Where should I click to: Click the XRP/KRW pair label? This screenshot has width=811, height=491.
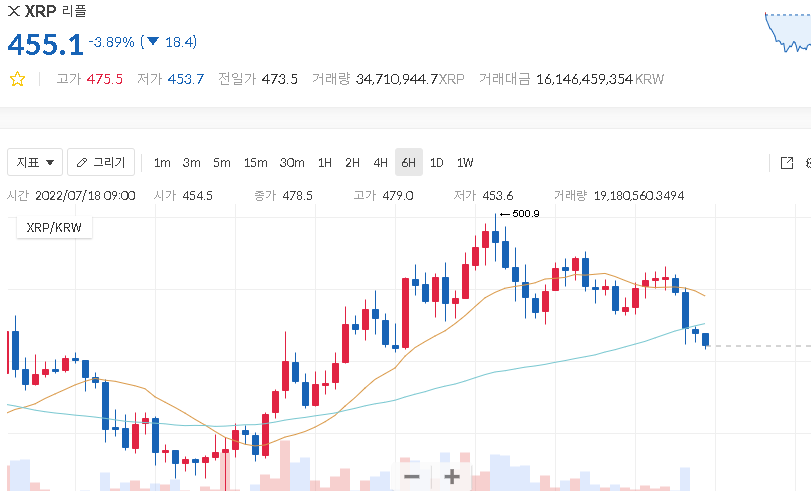point(54,228)
